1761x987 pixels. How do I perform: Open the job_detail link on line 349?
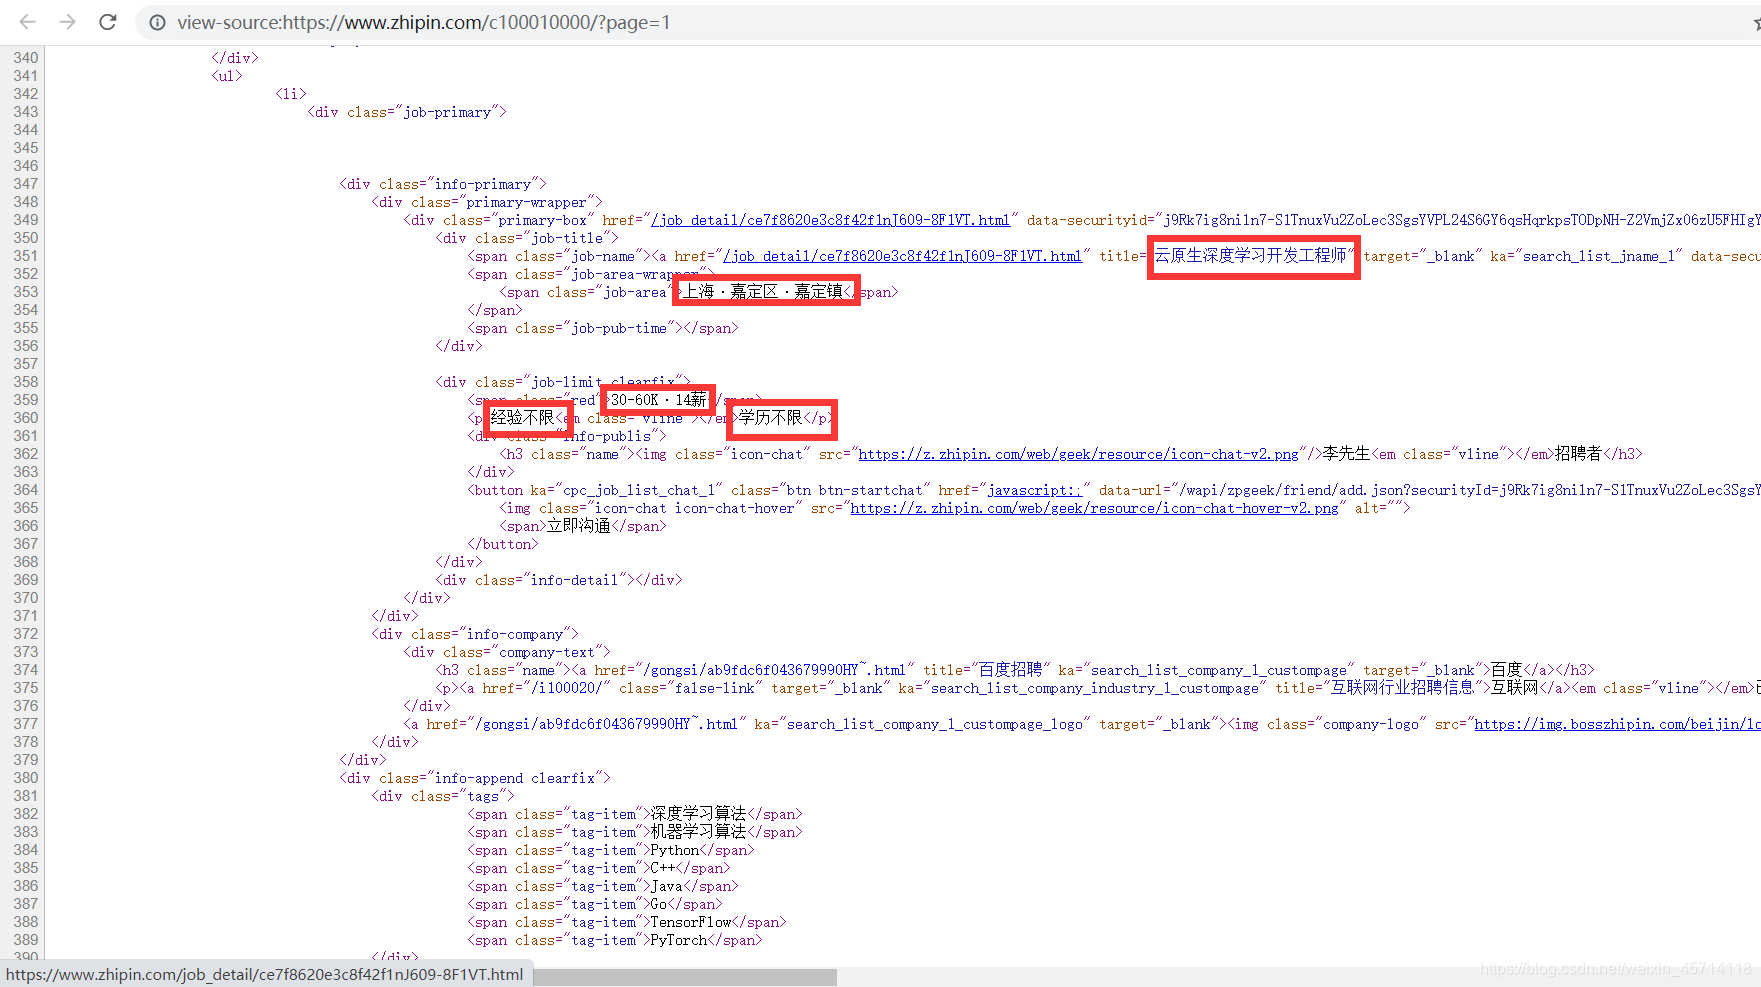click(830, 220)
